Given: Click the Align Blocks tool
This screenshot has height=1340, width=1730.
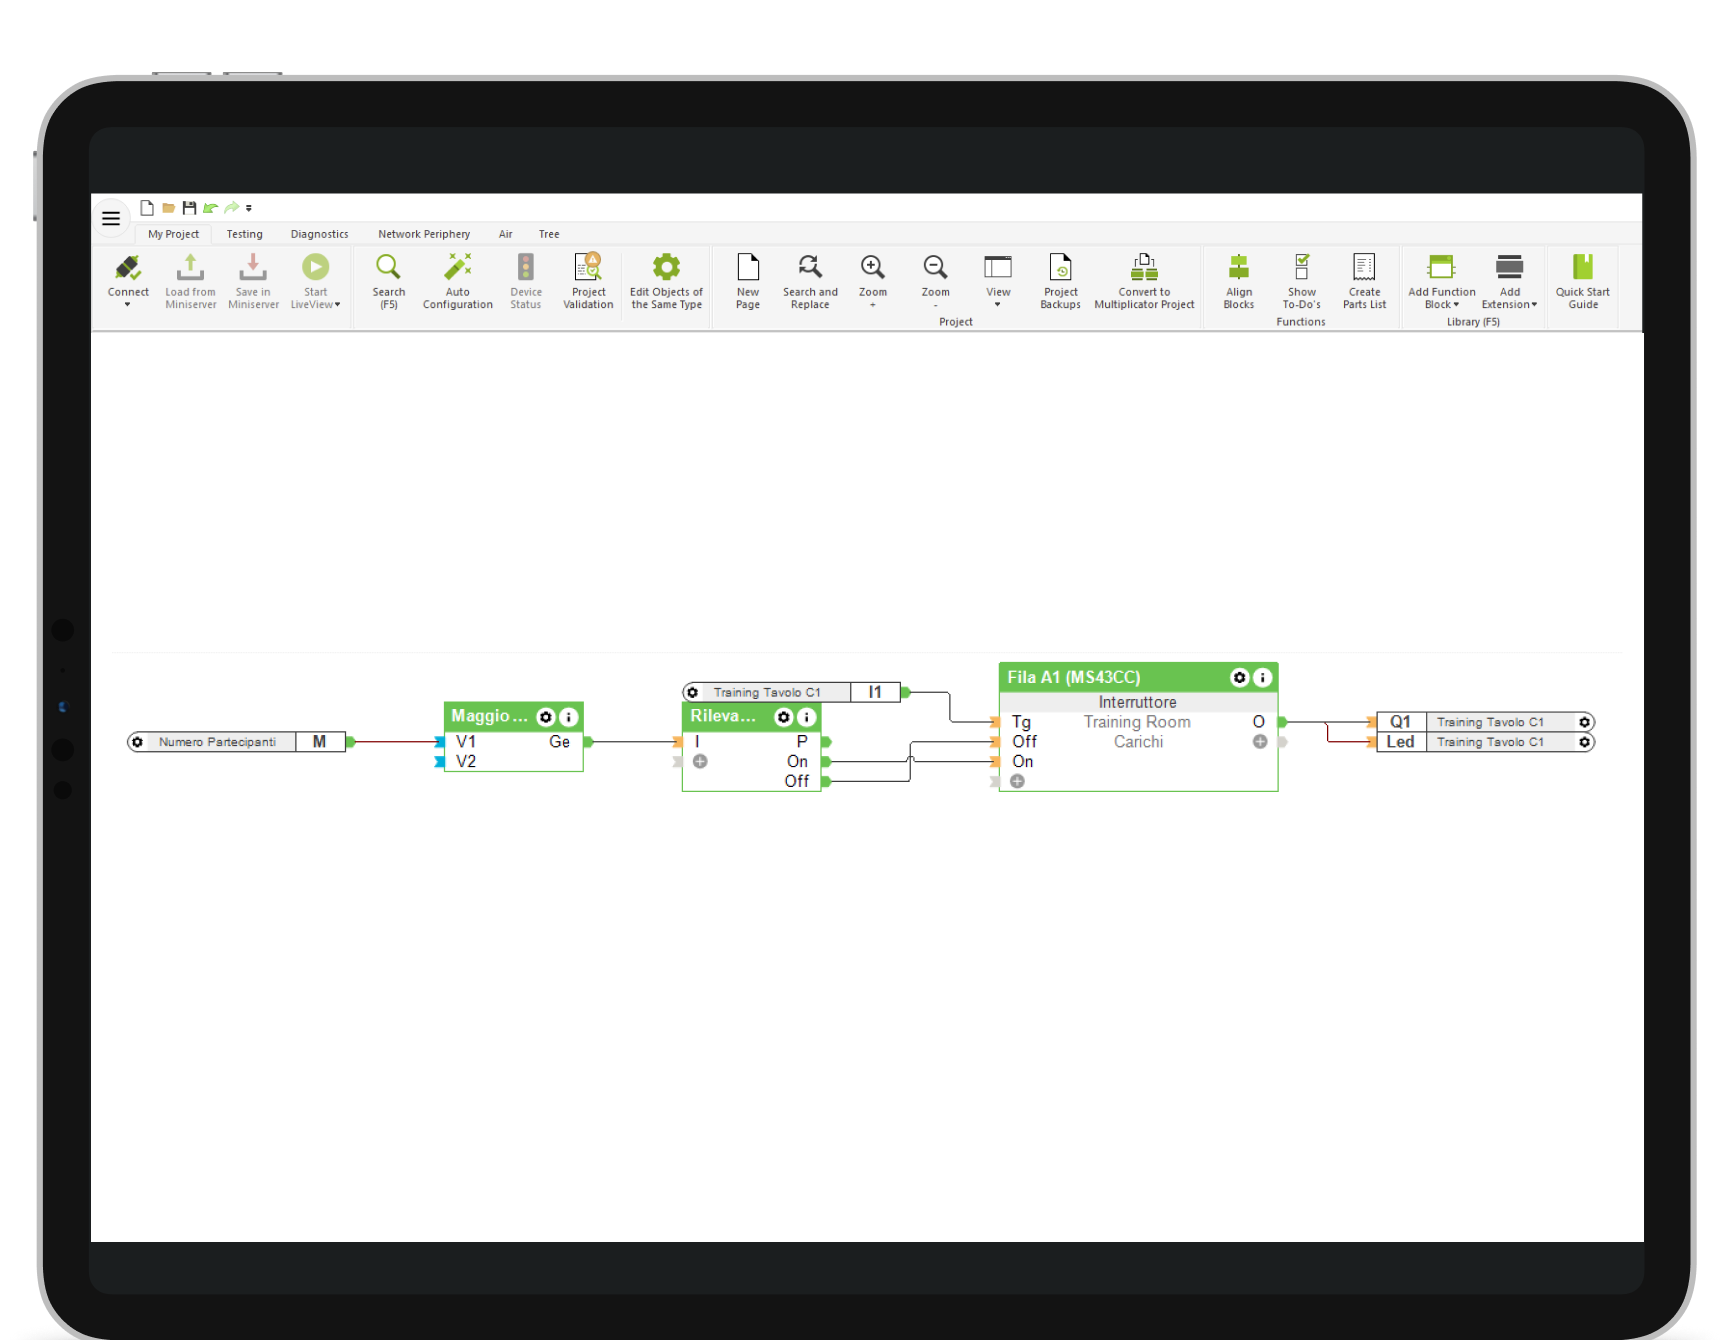Looking at the screenshot, I should coord(1238,280).
